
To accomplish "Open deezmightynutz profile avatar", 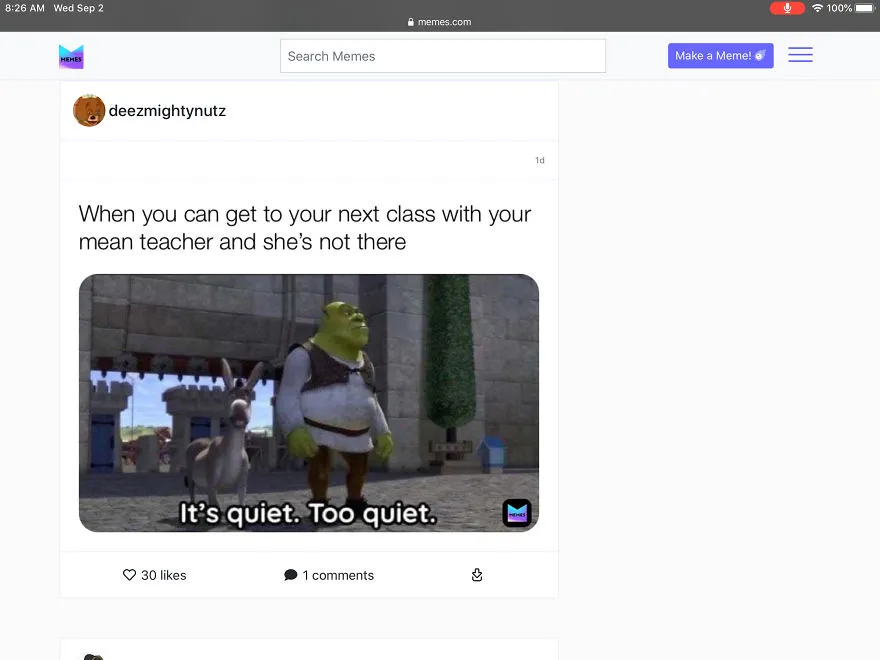I will tap(89, 111).
